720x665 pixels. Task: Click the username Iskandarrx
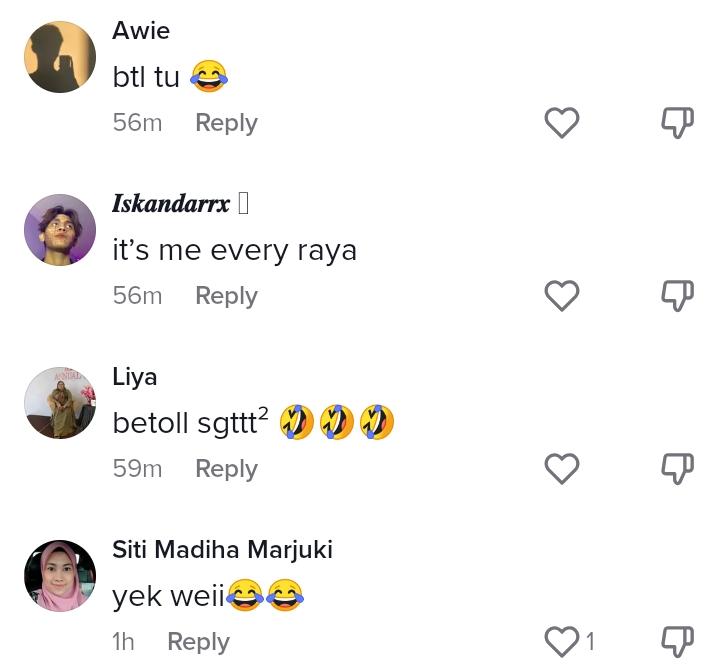171,204
